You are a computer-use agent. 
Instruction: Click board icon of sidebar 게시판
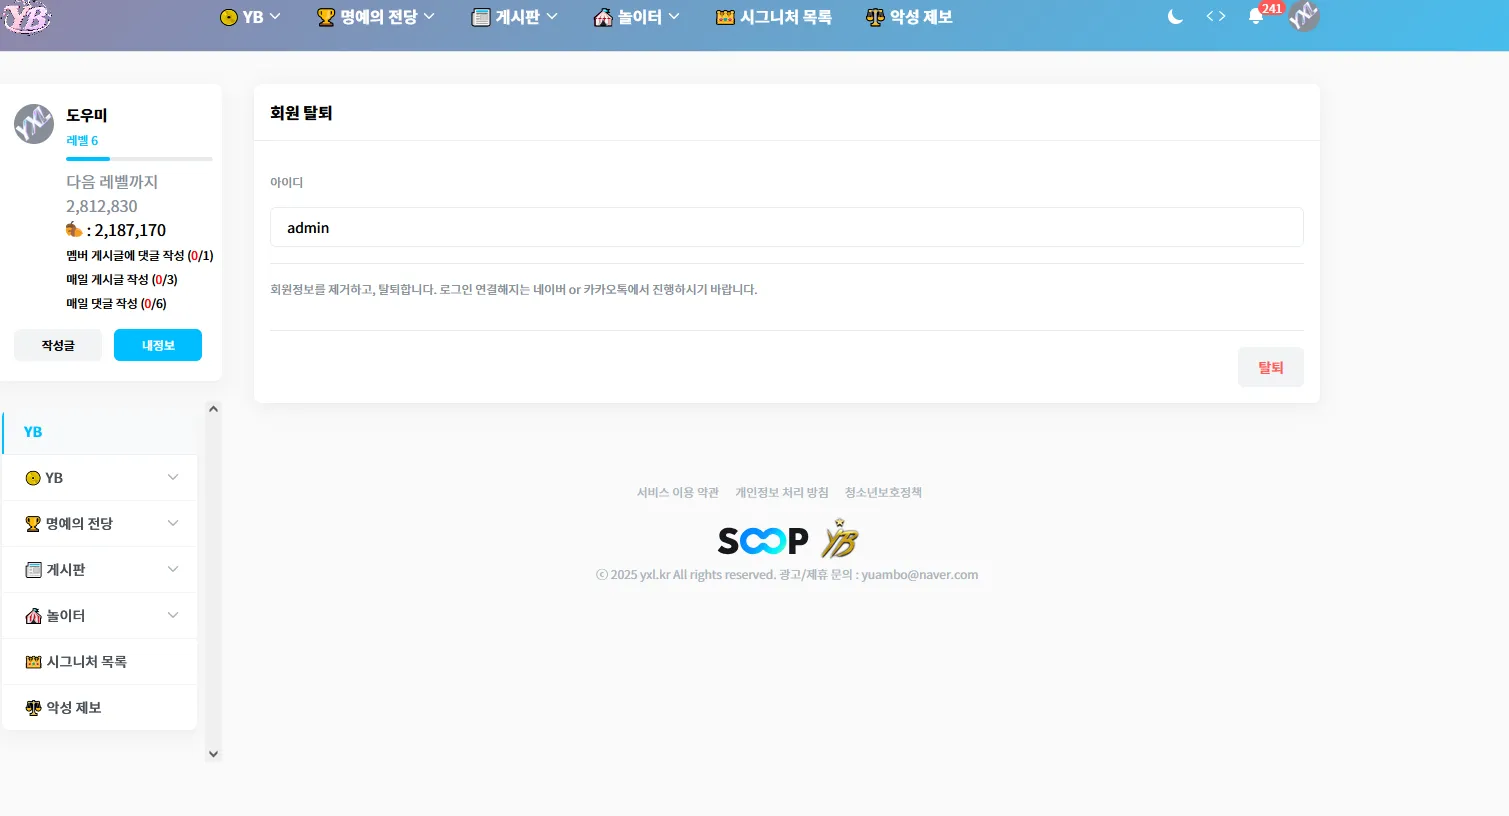coord(33,570)
